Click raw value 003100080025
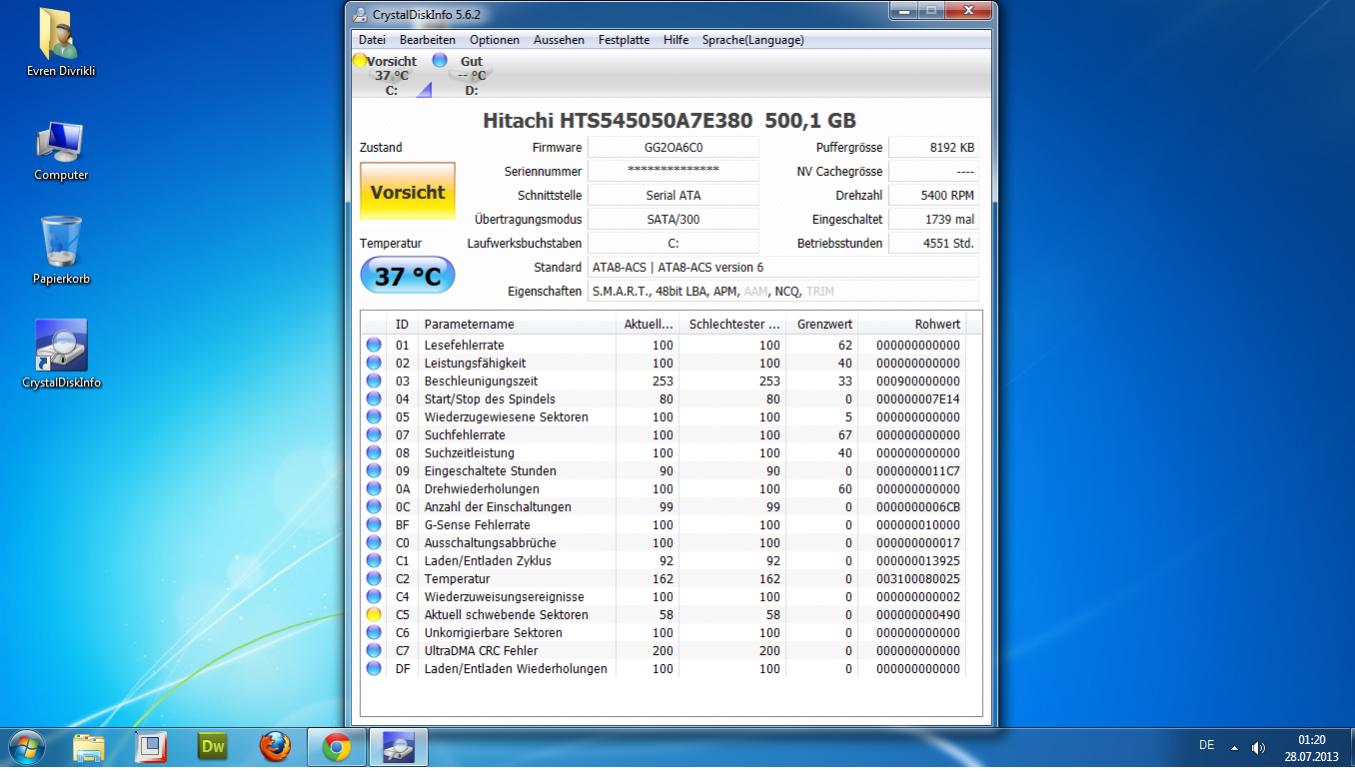This screenshot has width=1355, height=771. point(918,579)
